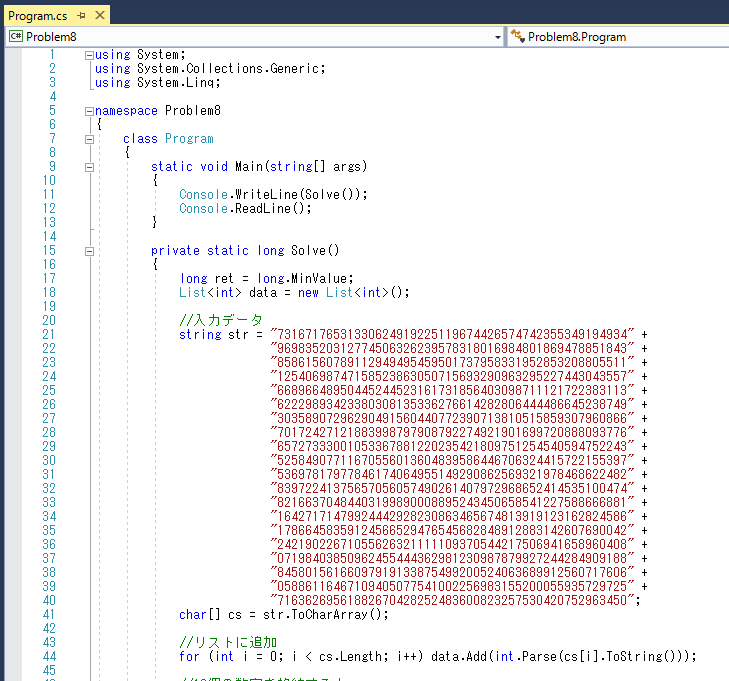This screenshot has width=729, height=681.
Task: Click string literal starting 96983520
Action: 452,348
